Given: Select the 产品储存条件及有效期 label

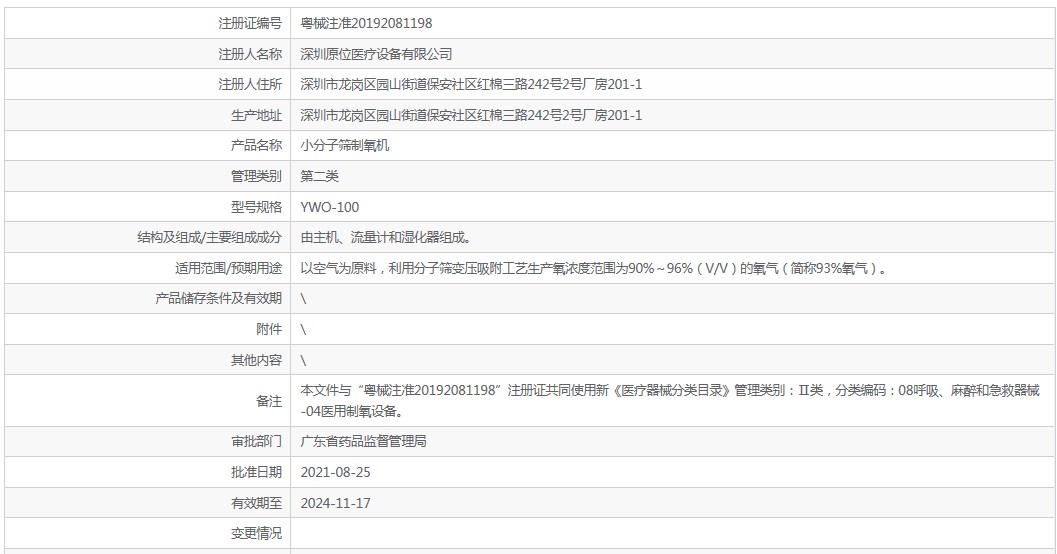Looking at the screenshot, I should coord(218,299).
